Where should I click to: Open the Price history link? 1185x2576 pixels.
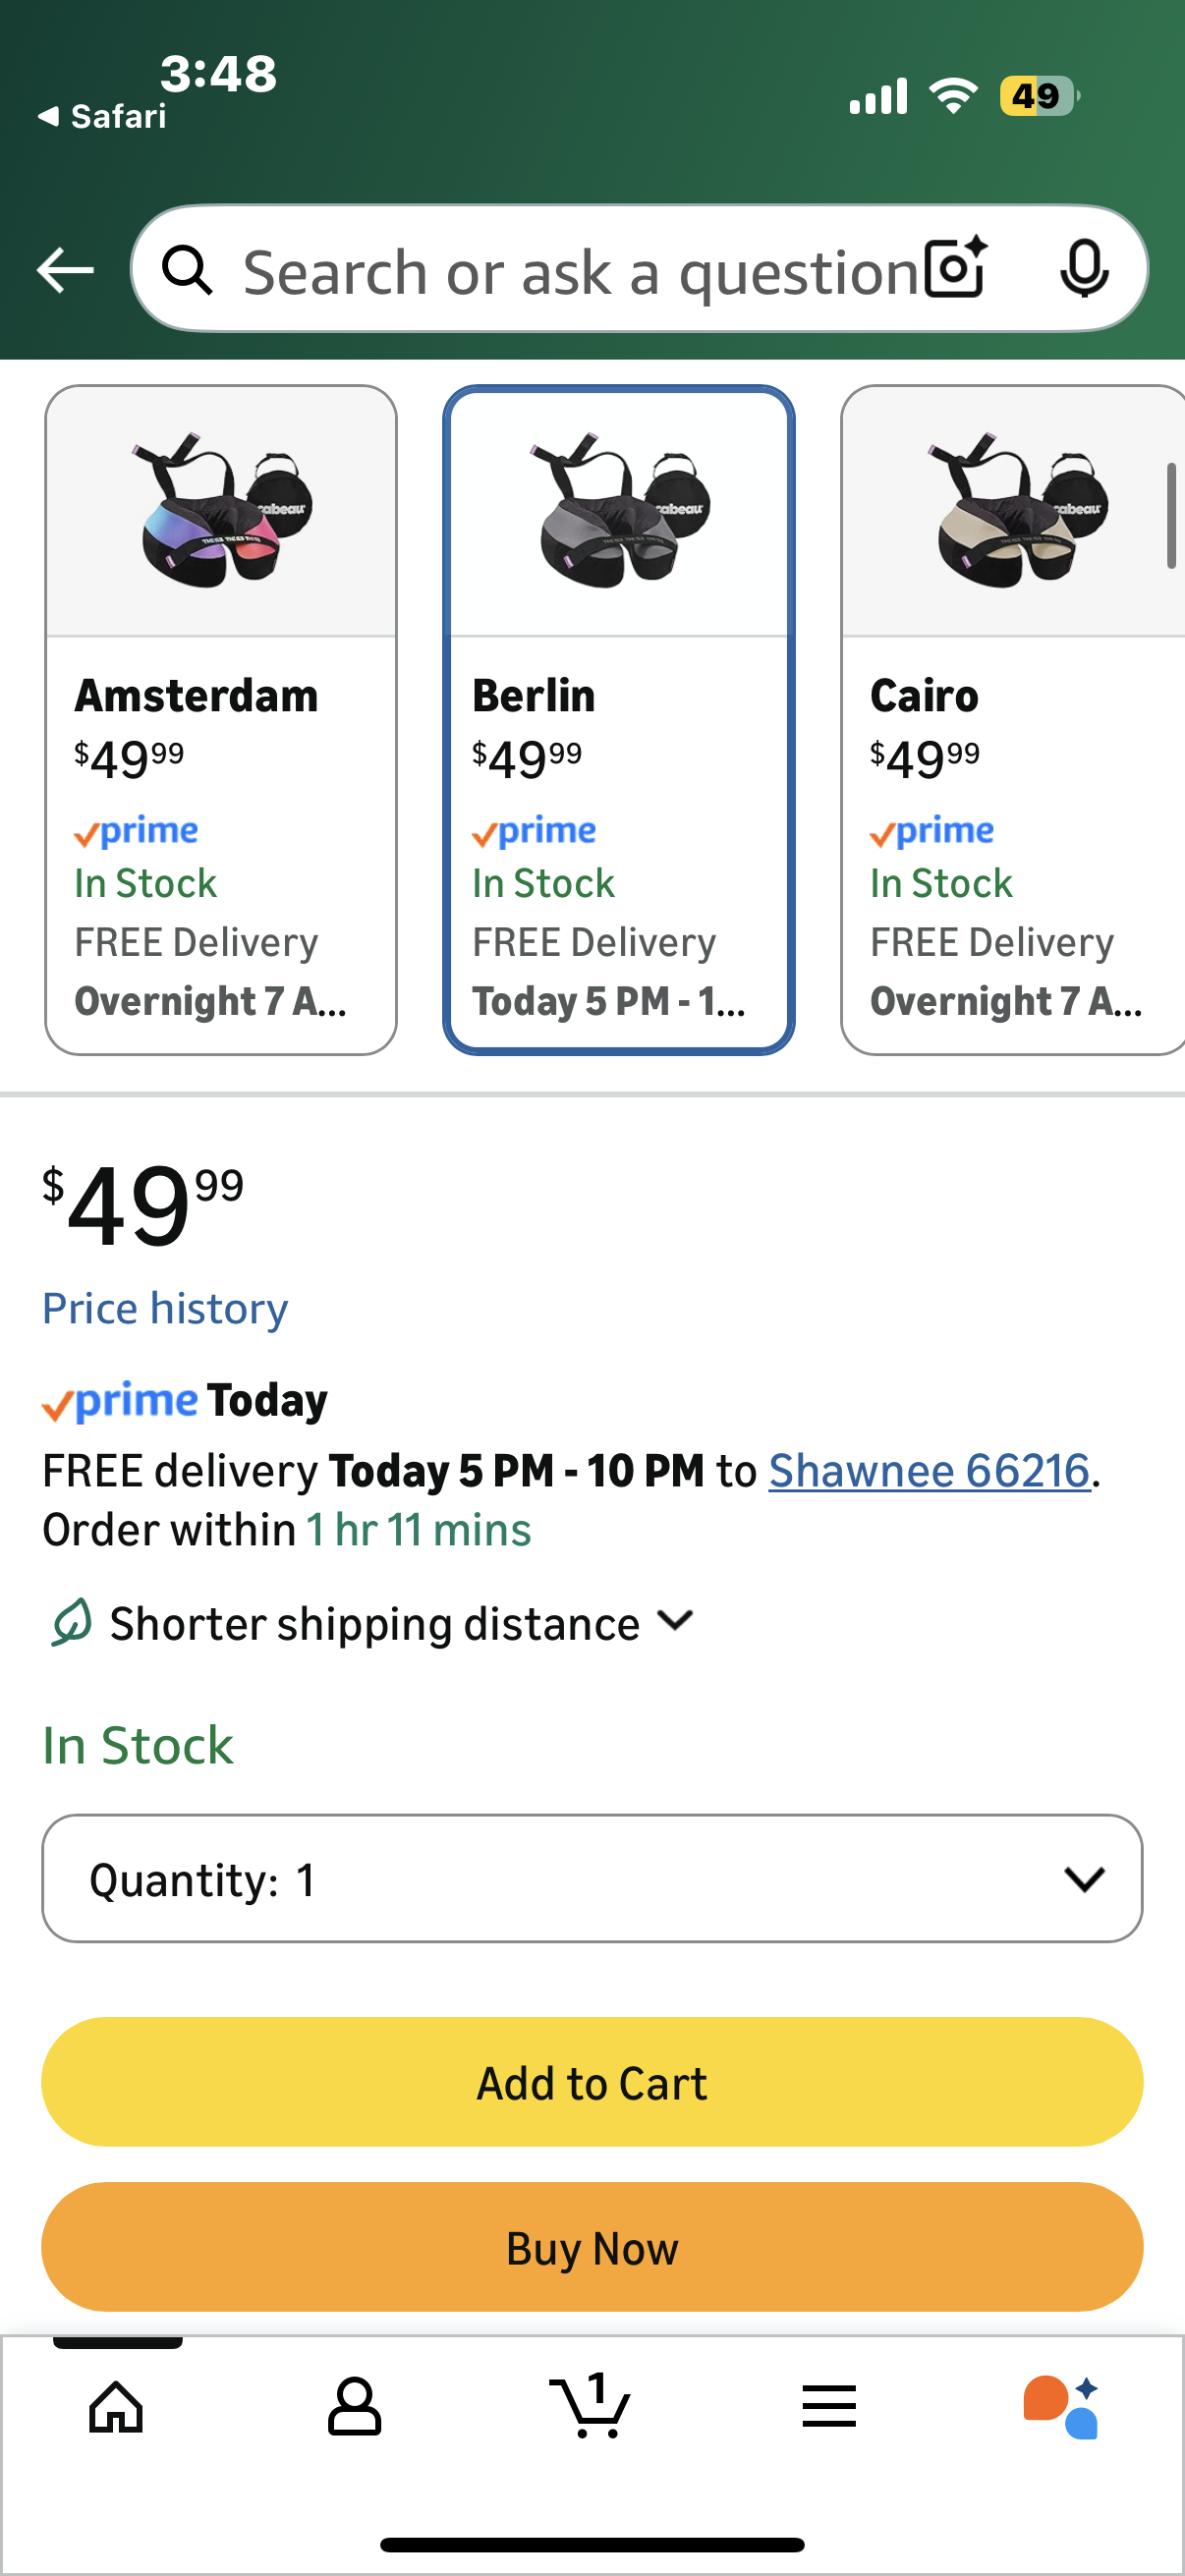(x=165, y=1308)
